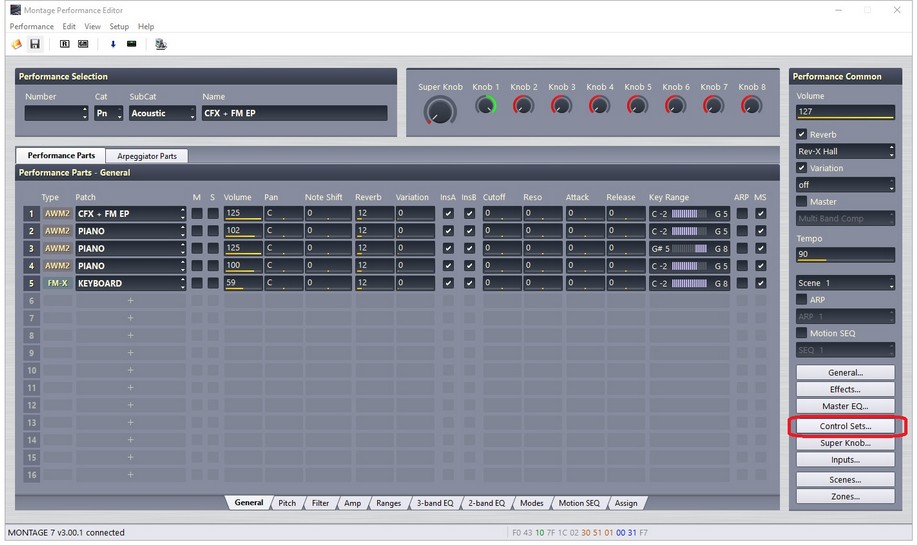Click the Knob 5 dial
The height and width of the screenshot is (545, 917).
pos(637,105)
